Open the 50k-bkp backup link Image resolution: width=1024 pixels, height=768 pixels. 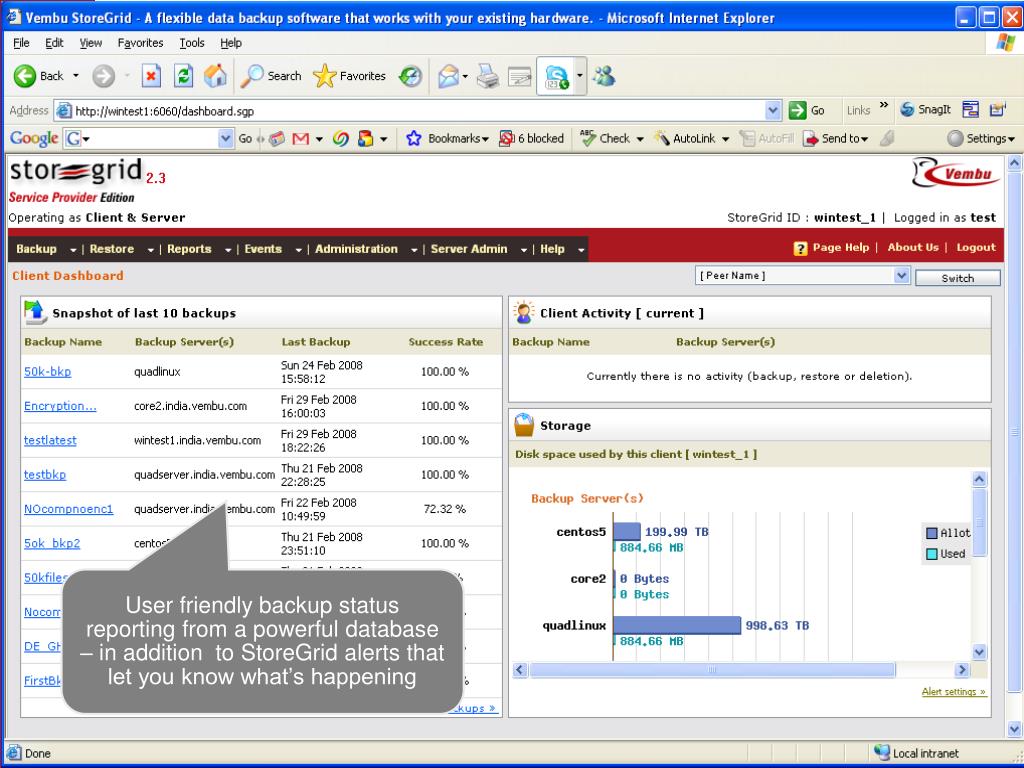coord(48,372)
